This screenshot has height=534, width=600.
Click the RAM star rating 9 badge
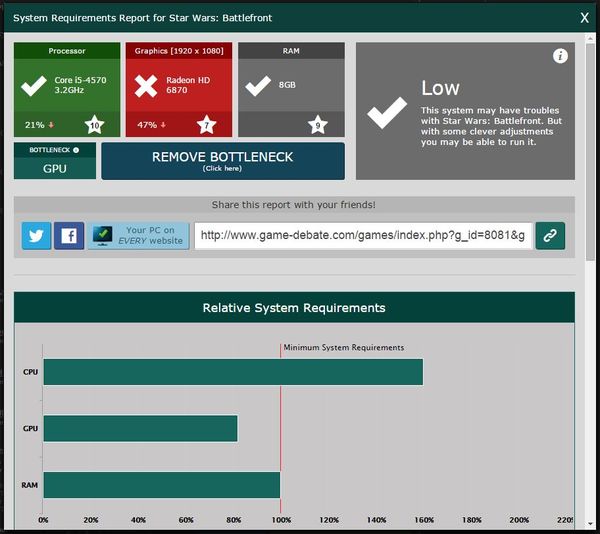(318, 125)
